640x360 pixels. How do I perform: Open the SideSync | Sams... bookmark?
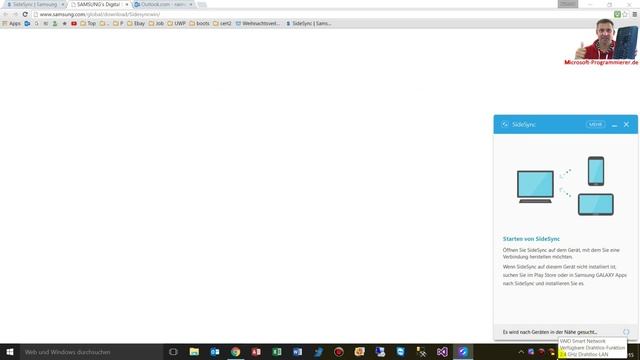(x=309, y=24)
